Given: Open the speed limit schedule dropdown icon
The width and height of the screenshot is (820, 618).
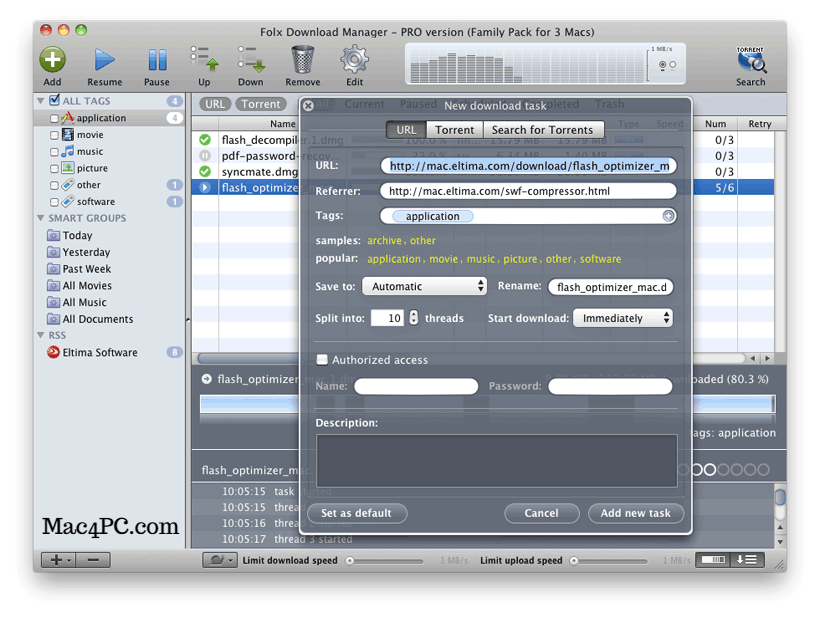Looking at the screenshot, I should [220, 560].
